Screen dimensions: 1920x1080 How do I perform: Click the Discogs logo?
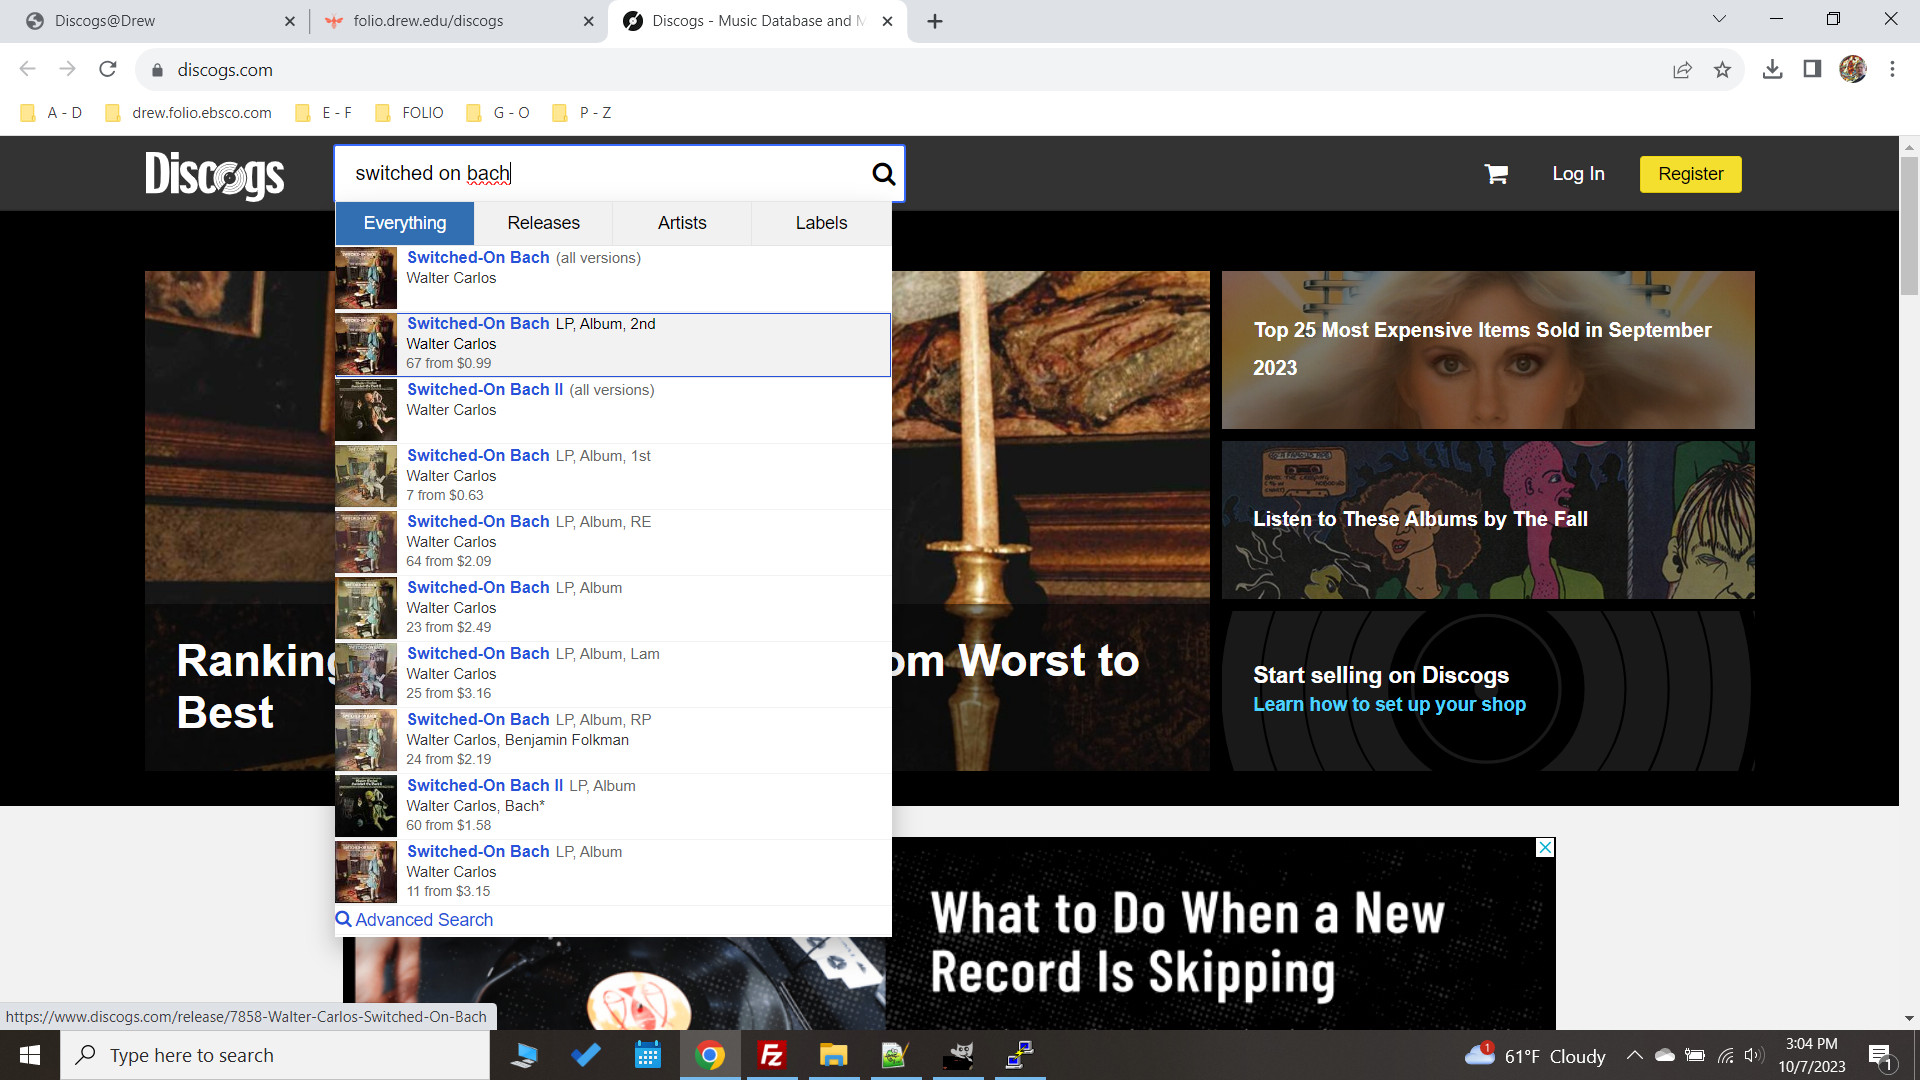(214, 175)
